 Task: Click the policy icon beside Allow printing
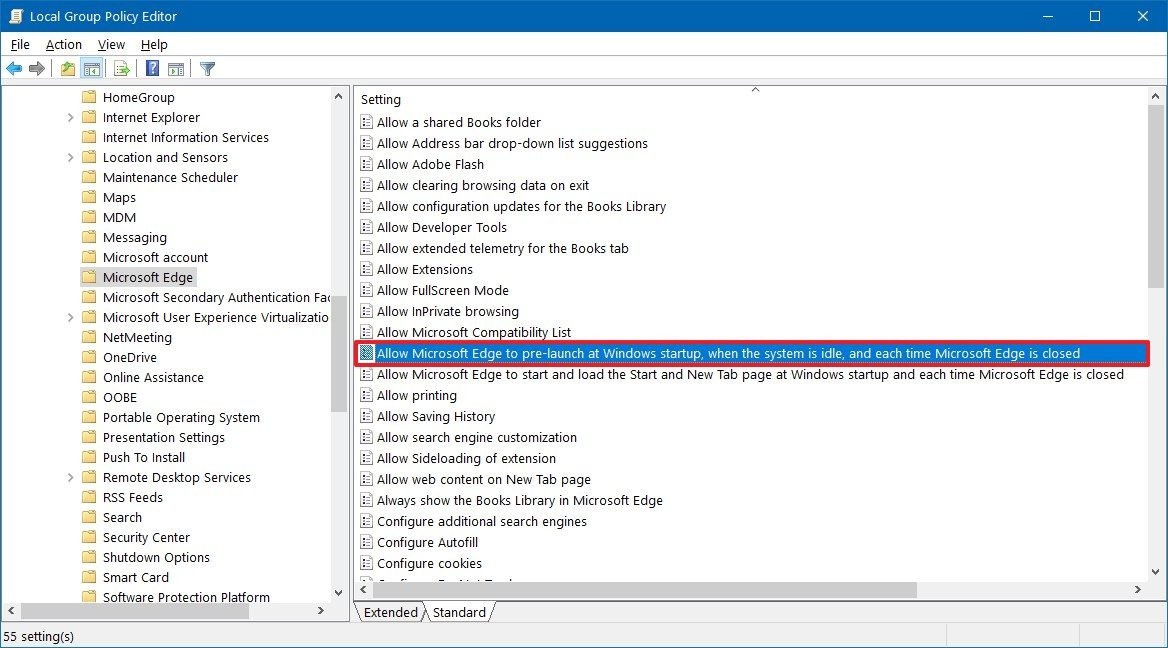(x=366, y=396)
